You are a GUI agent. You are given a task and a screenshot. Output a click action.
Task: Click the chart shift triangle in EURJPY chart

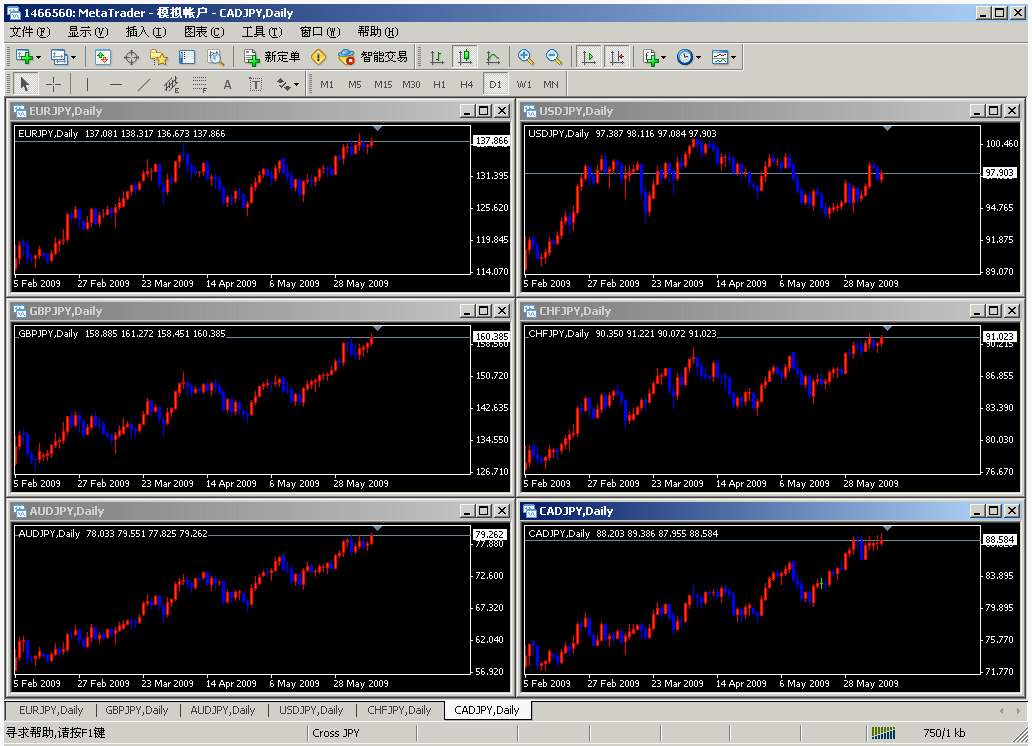377,128
